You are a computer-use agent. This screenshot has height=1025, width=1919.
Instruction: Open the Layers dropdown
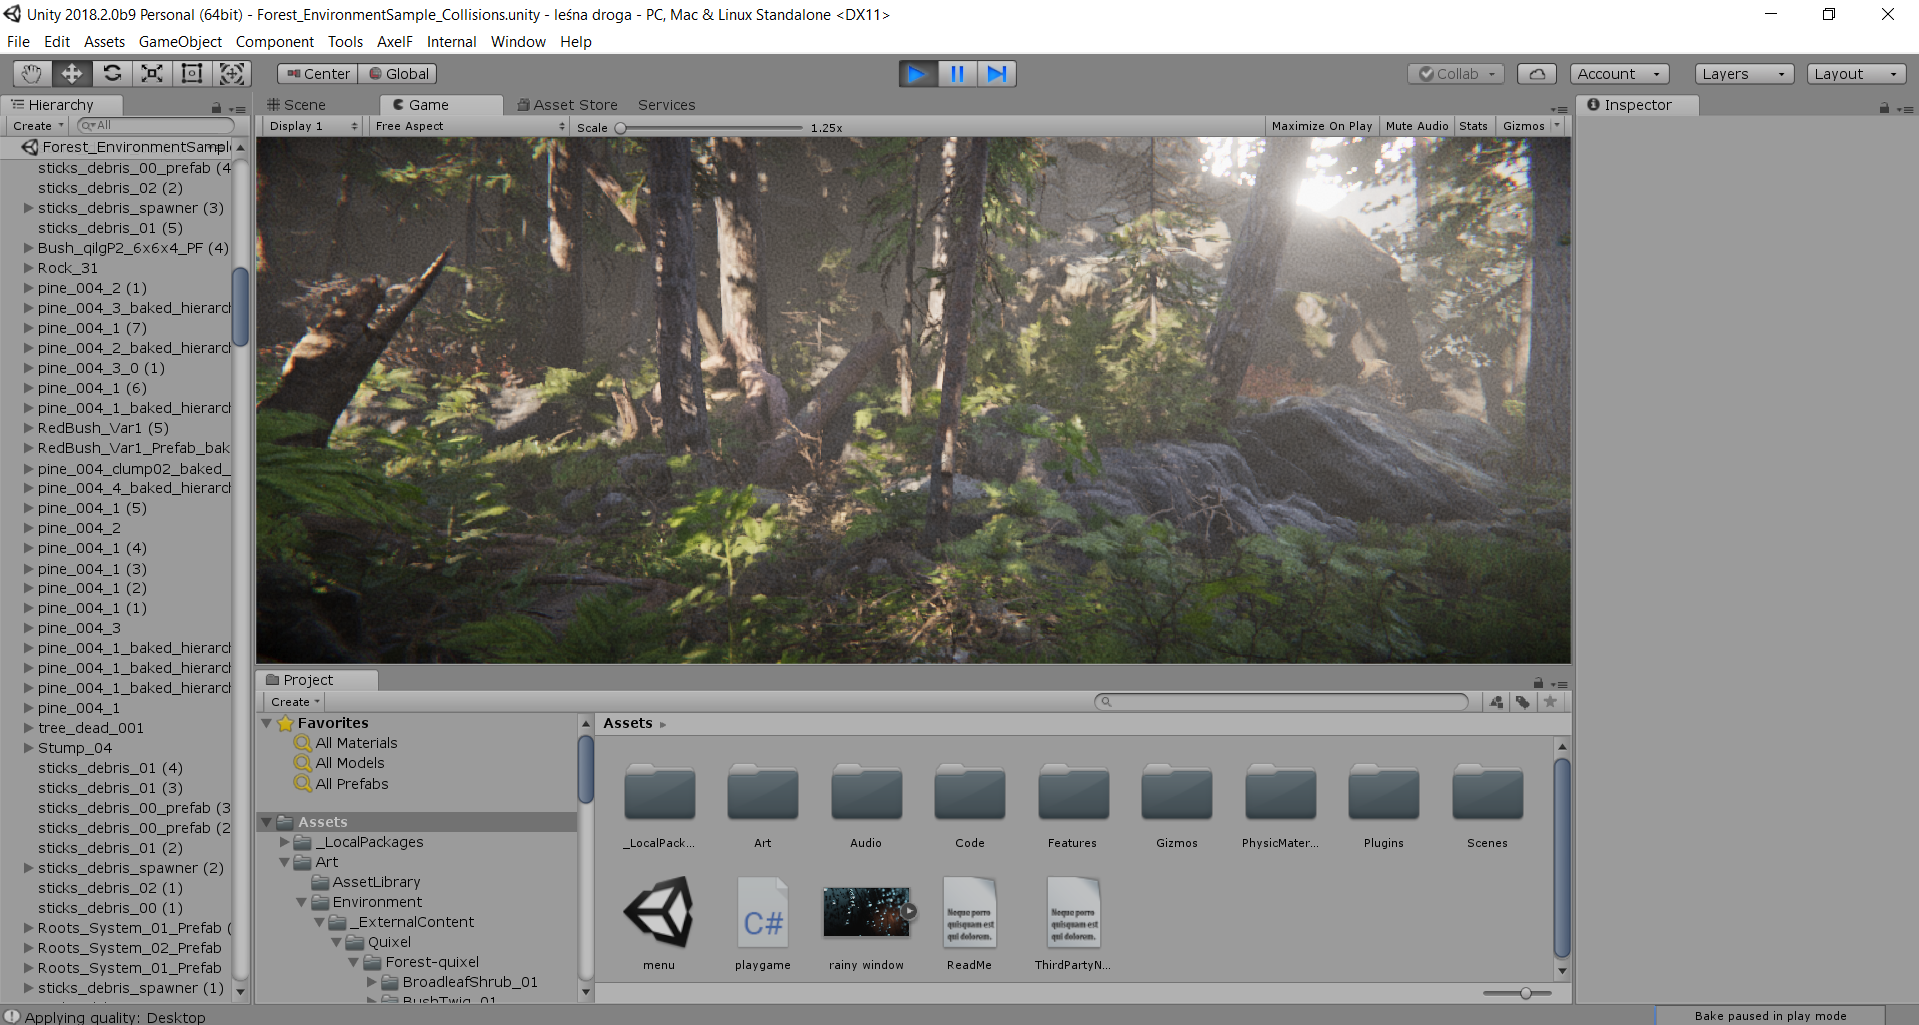1743,73
